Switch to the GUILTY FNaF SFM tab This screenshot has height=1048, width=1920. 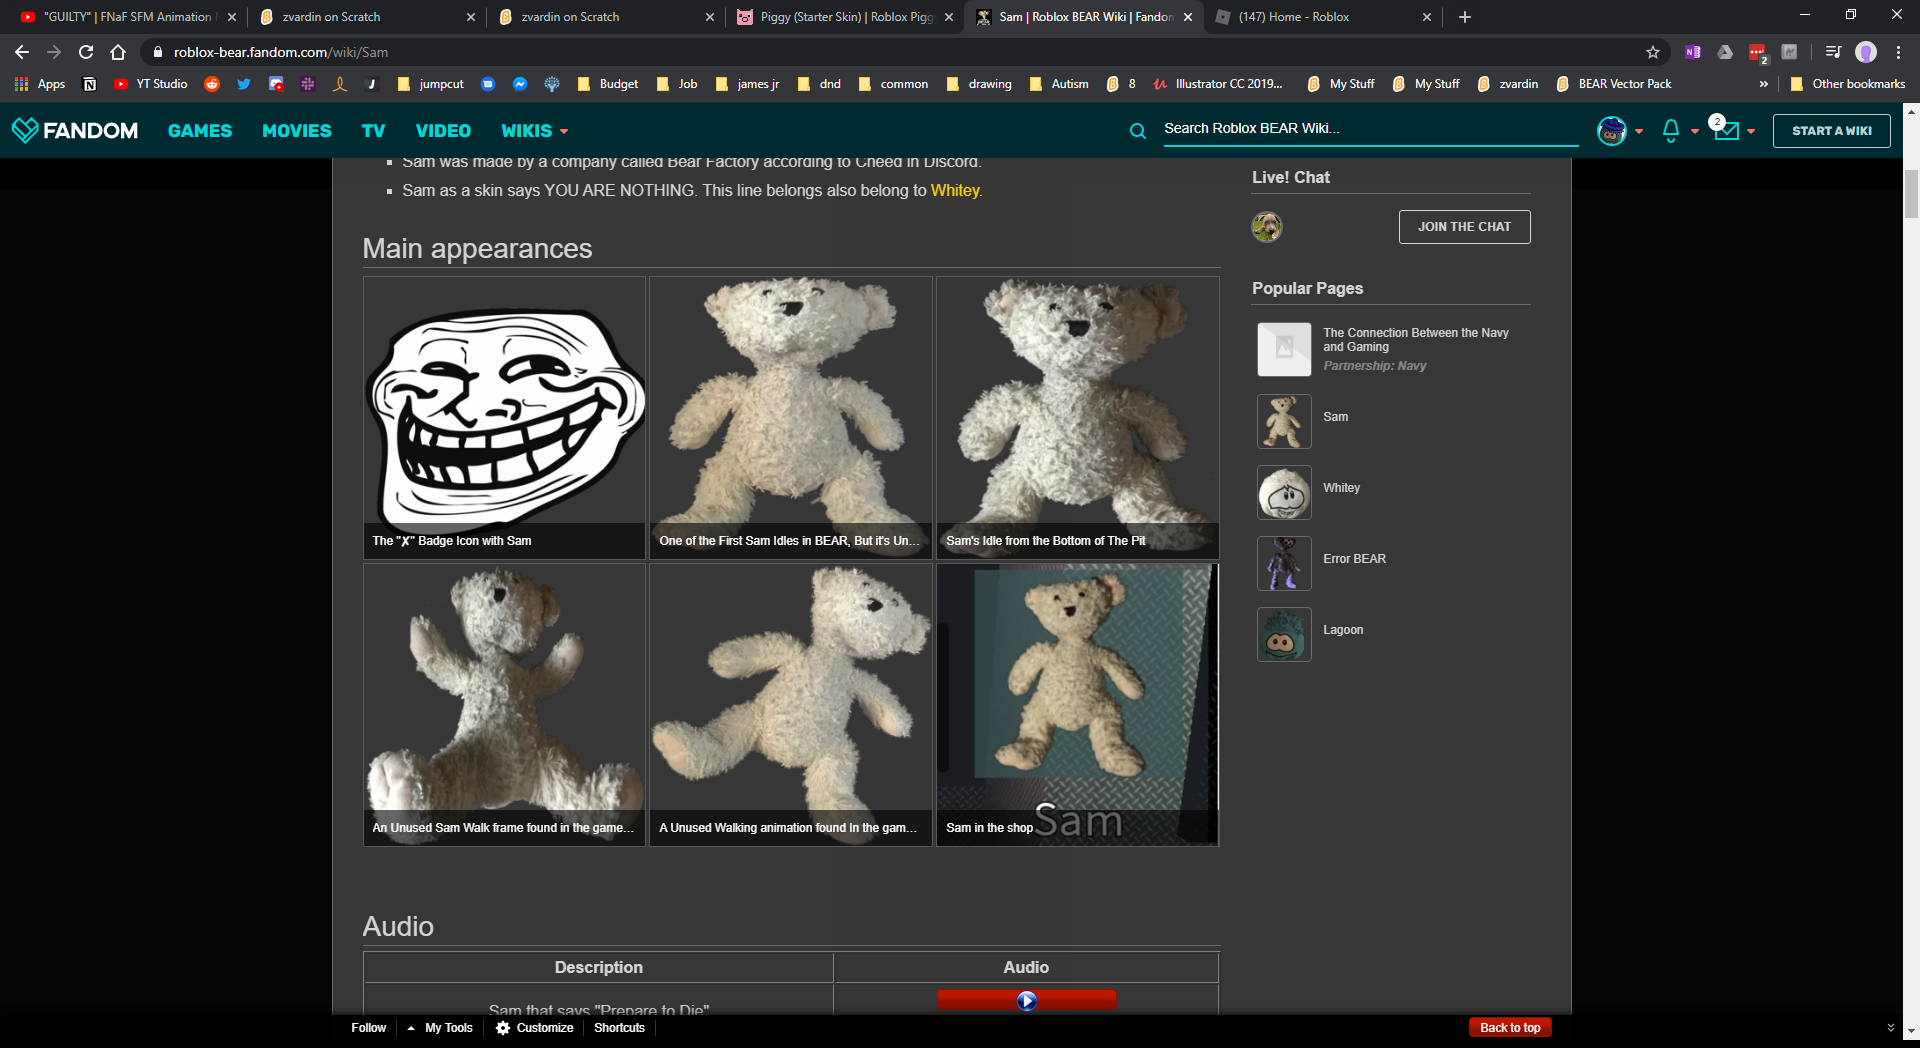click(x=125, y=17)
